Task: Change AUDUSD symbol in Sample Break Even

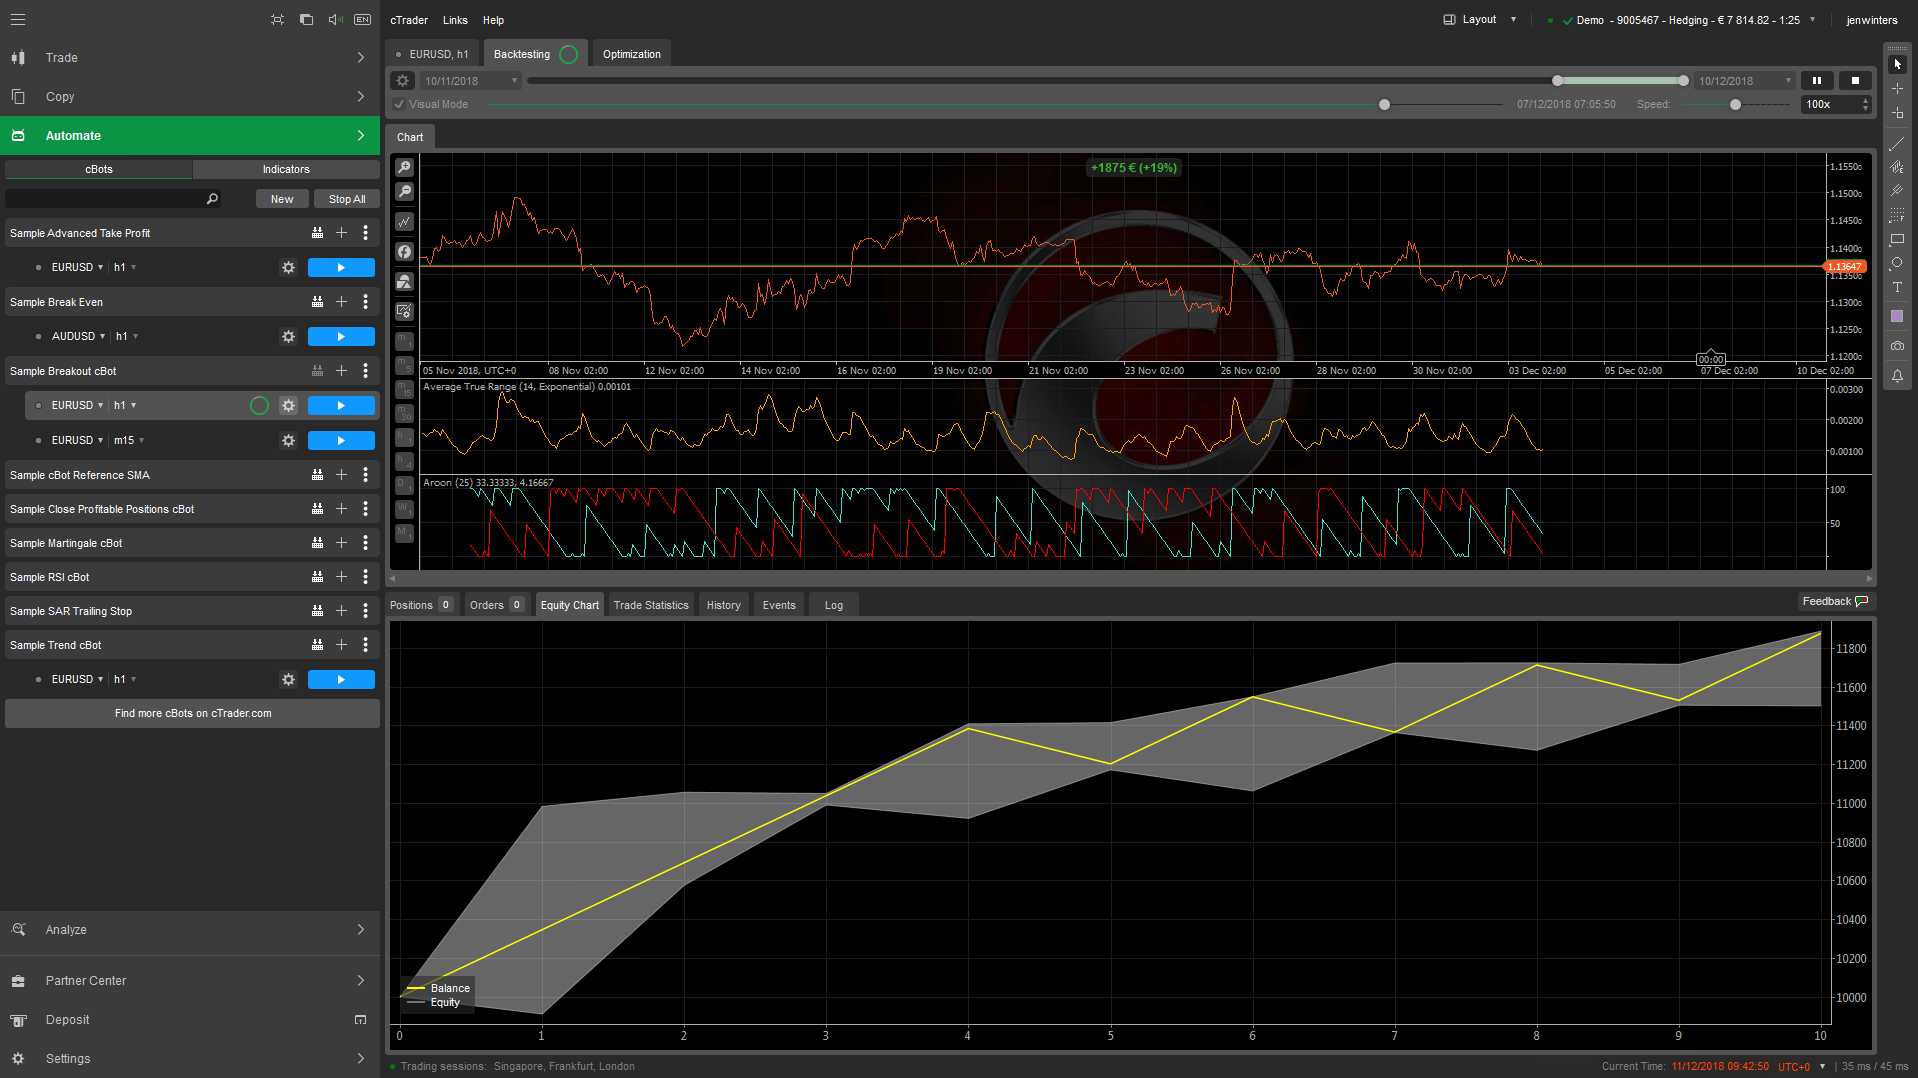Action: 78,337
